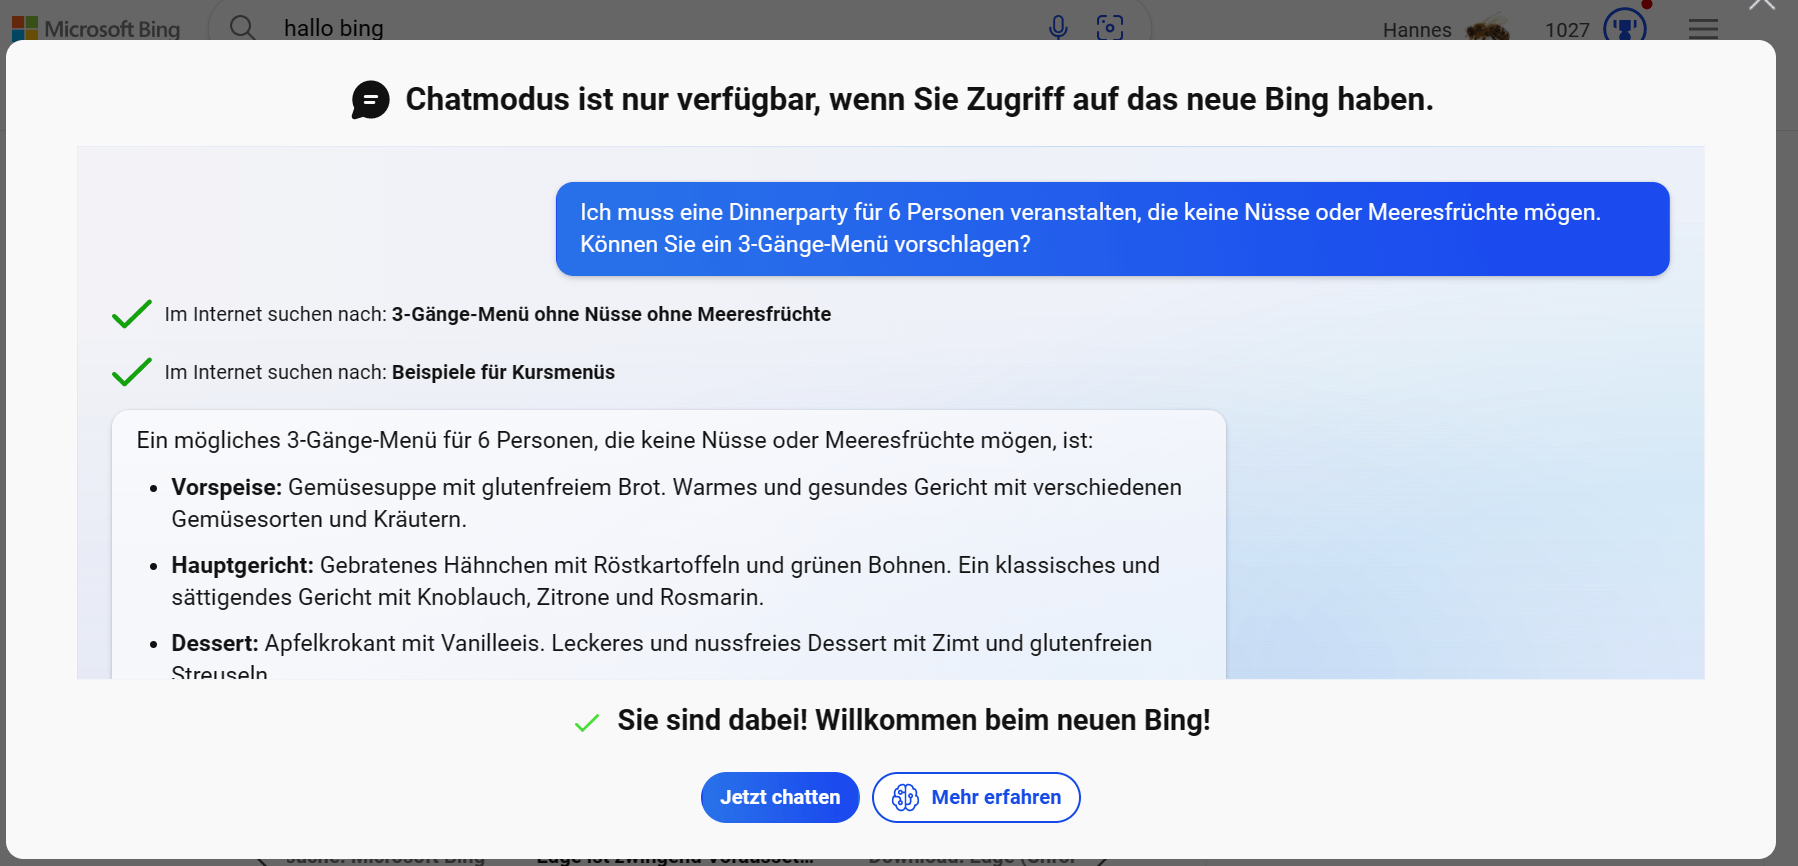
Task: Click checkmark beside 3-Gänge-Menü search line
Action: pyautogui.click(x=132, y=314)
